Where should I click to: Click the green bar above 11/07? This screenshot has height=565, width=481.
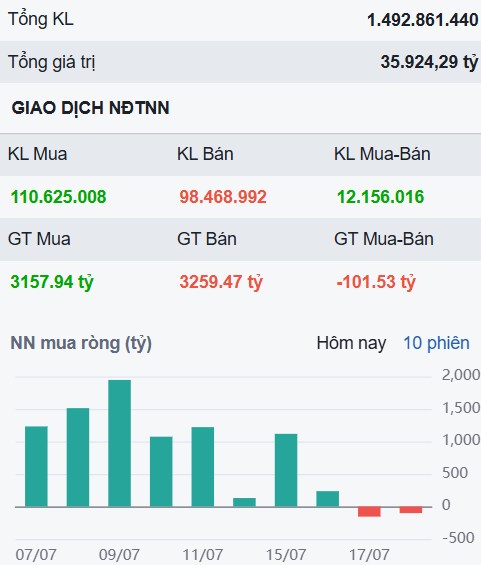tap(202, 467)
